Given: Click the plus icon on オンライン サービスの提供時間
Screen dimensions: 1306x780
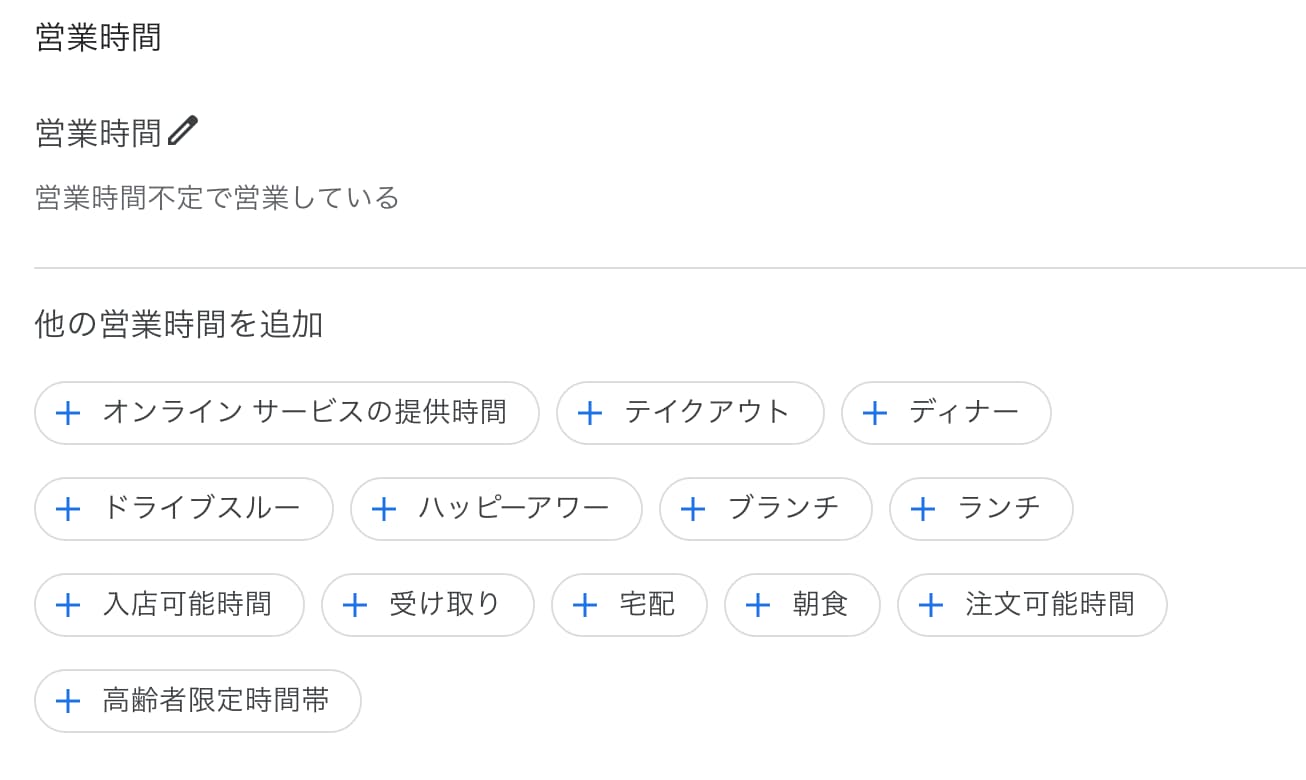Looking at the screenshot, I should click(x=68, y=413).
